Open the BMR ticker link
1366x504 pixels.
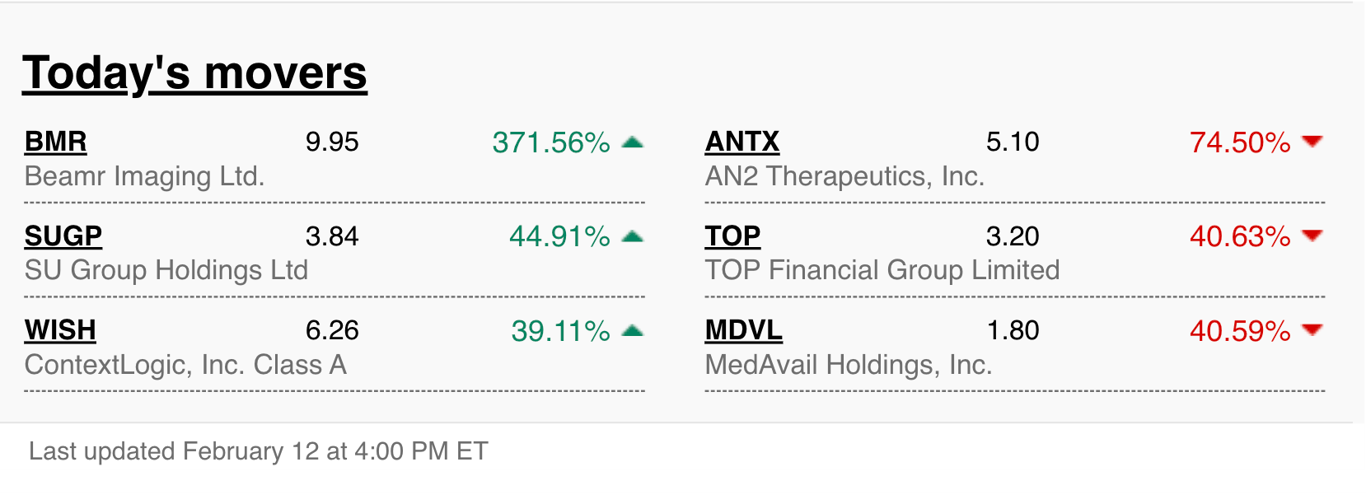point(55,142)
